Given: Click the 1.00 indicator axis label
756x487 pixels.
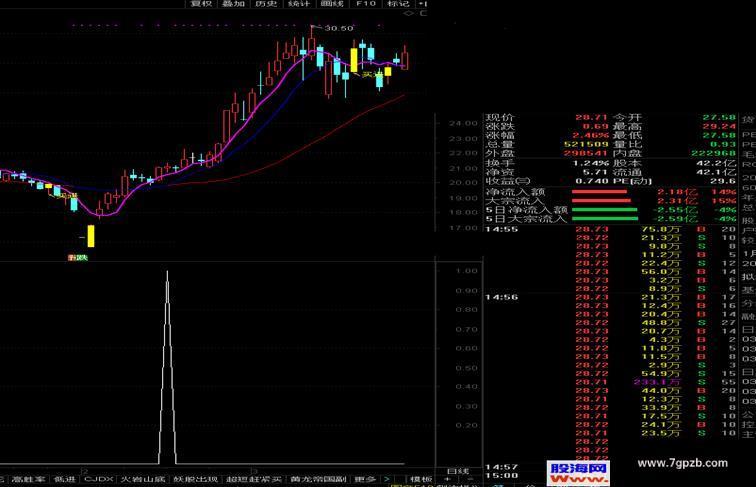Looking at the screenshot, I should (x=466, y=271).
